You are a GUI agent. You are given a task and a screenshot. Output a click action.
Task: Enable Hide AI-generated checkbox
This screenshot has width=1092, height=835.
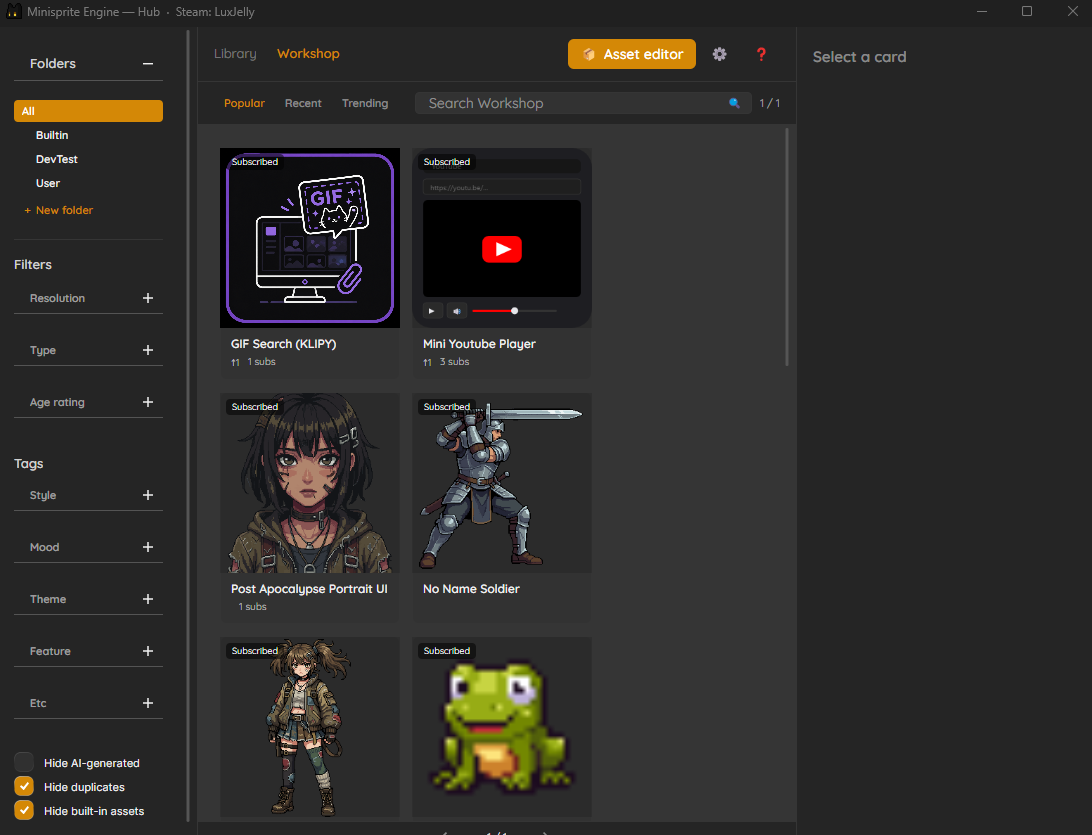tap(24, 763)
